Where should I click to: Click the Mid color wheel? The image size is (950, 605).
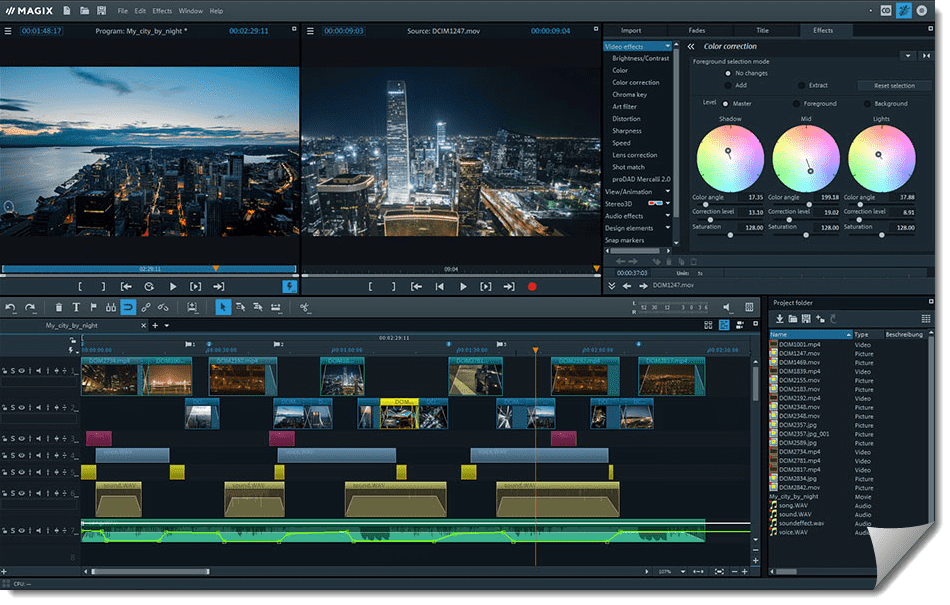pyautogui.click(x=806, y=159)
